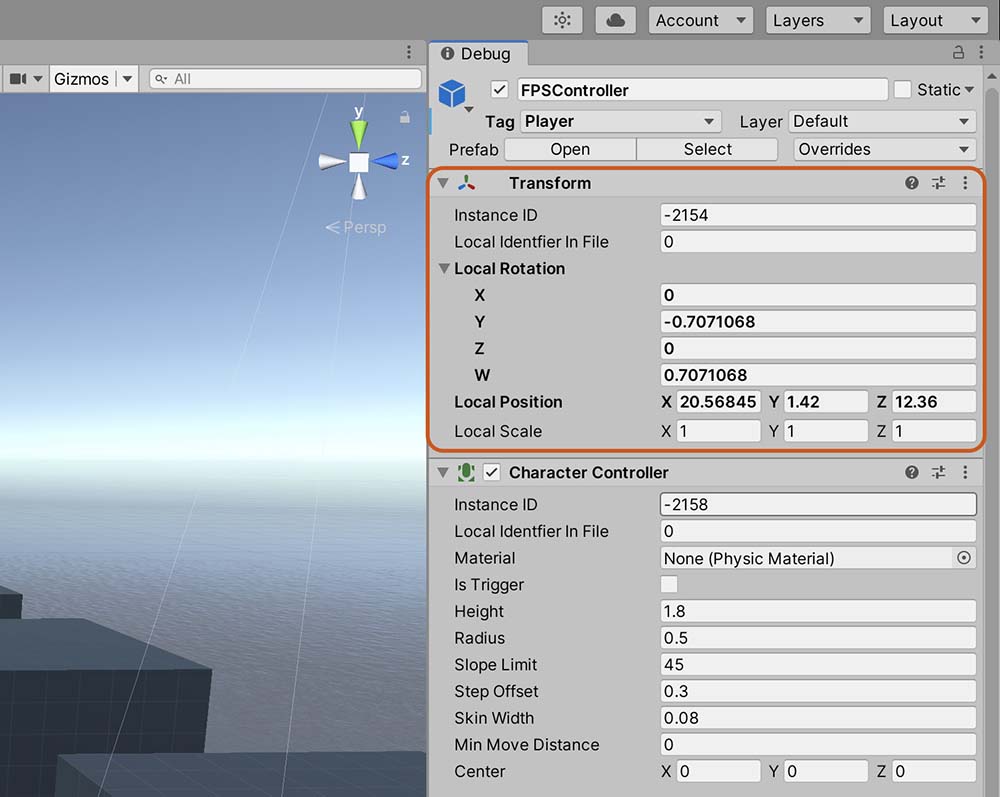Screen dimensions: 1000x797
Task: Click the center cube of orientation gizmo
Action: [359, 162]
